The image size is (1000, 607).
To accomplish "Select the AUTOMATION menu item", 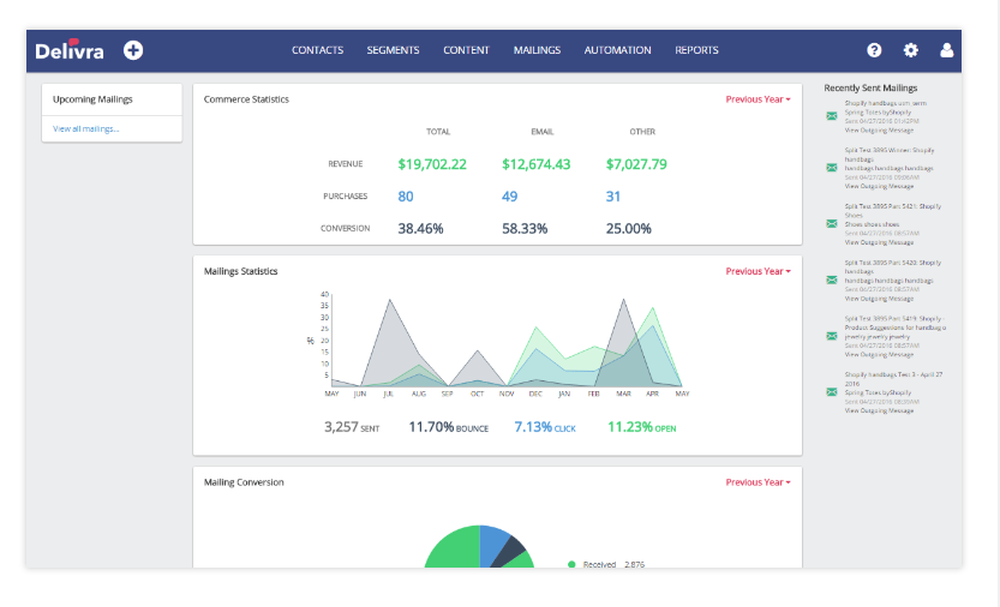I will tap(617, 49).
